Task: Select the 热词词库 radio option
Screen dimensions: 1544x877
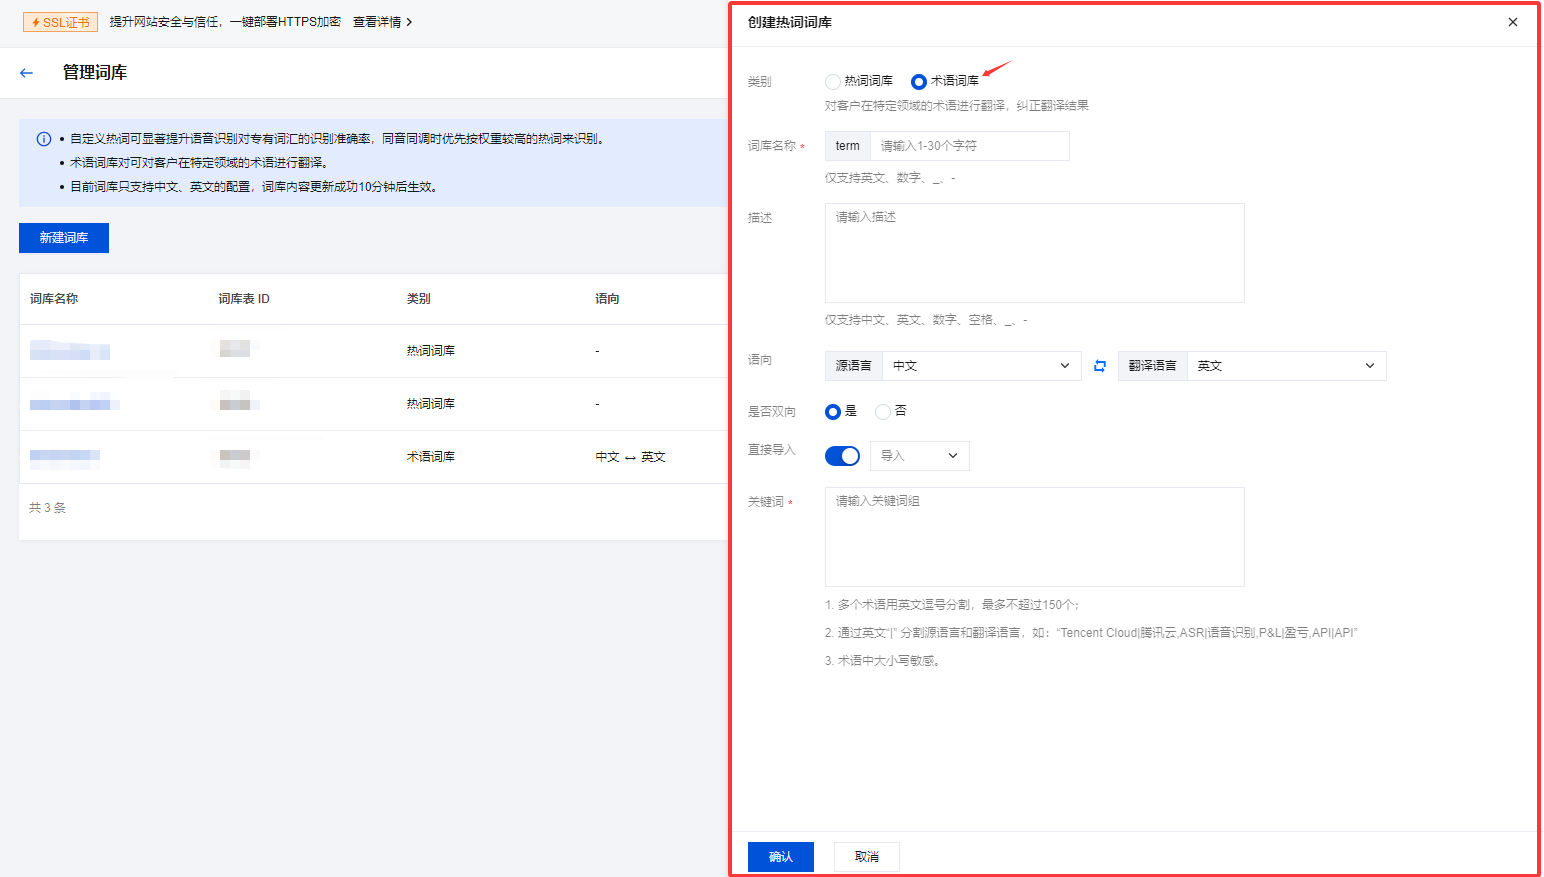Action: (833, 82)
